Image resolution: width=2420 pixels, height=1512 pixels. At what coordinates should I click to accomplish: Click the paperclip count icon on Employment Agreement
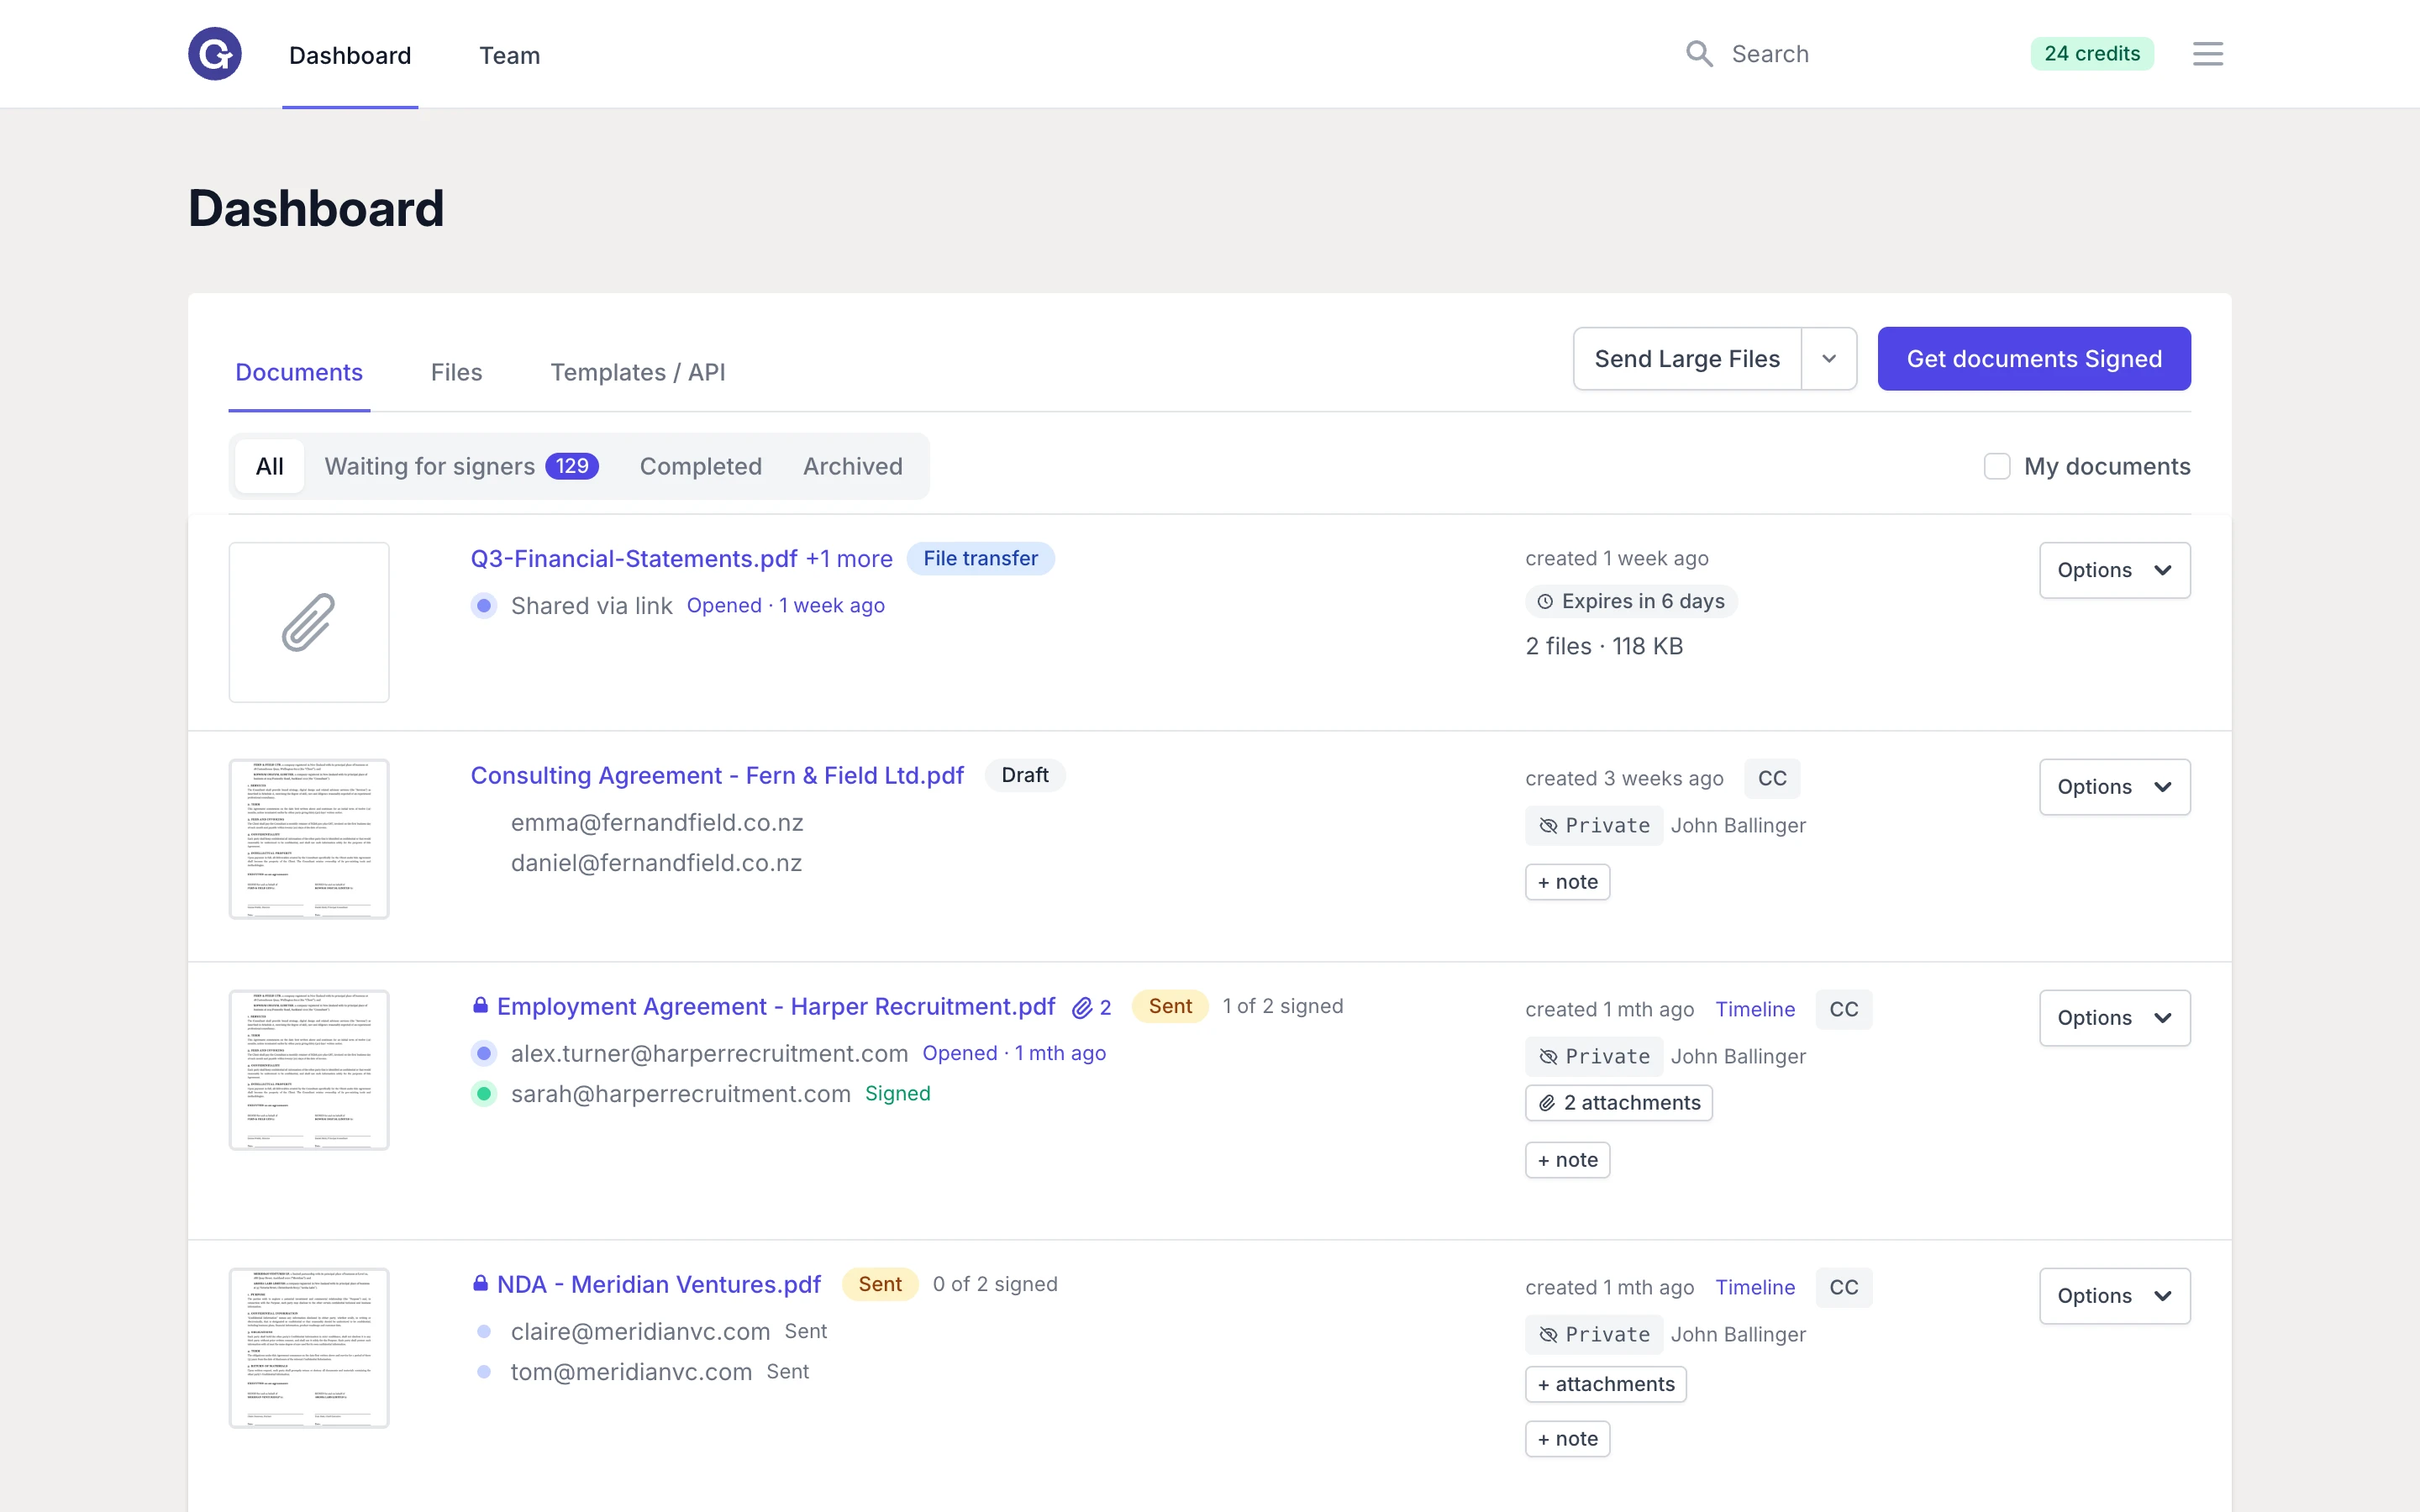click(x=1082, y=1008)
